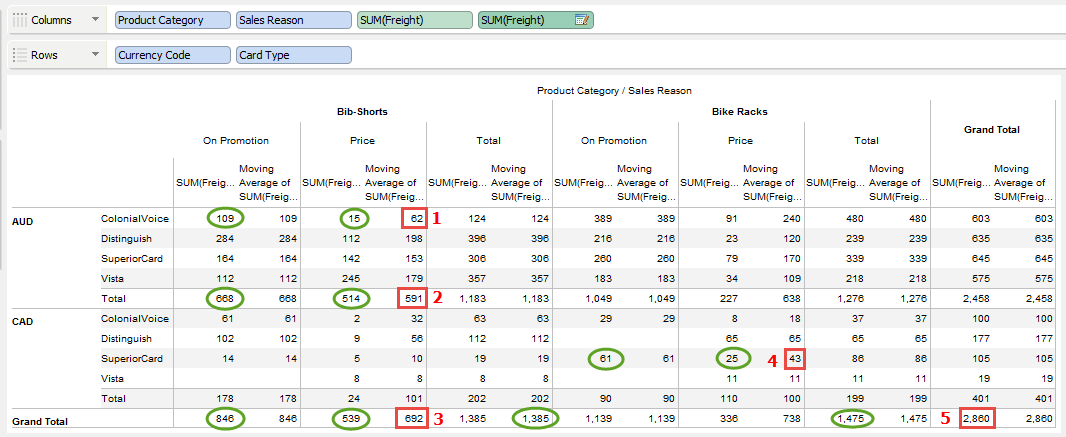Select SuperCard row label under CAD

[134, 358]
